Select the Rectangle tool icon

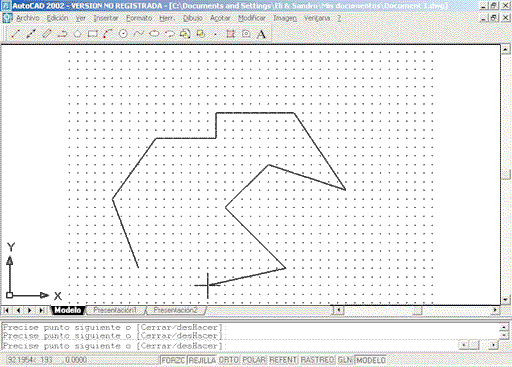coord(92,34)
